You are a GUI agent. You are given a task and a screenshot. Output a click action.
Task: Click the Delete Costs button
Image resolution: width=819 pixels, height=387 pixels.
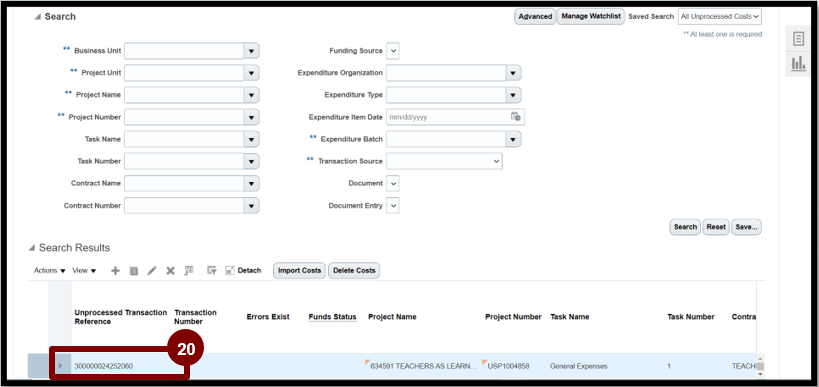tap(354, 271)
